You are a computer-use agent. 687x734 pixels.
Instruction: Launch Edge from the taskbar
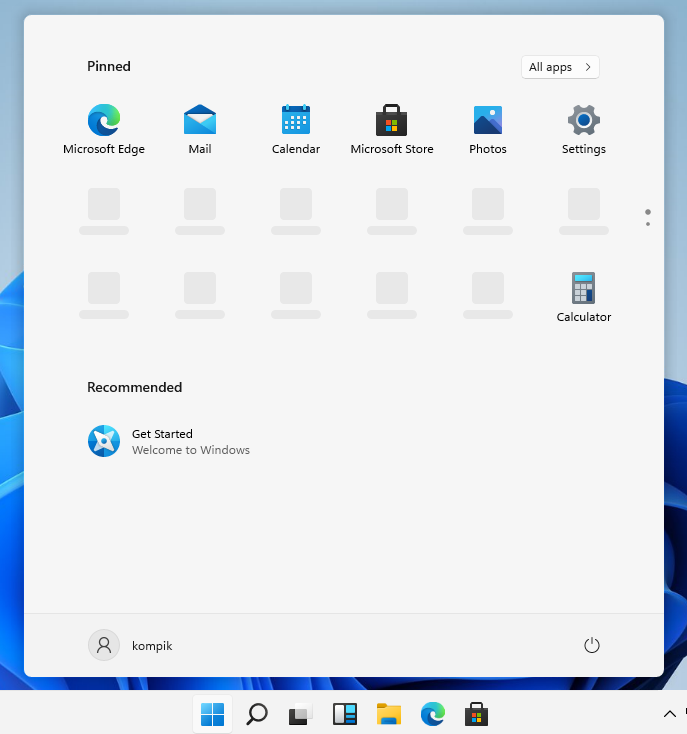tap(433, 714)
